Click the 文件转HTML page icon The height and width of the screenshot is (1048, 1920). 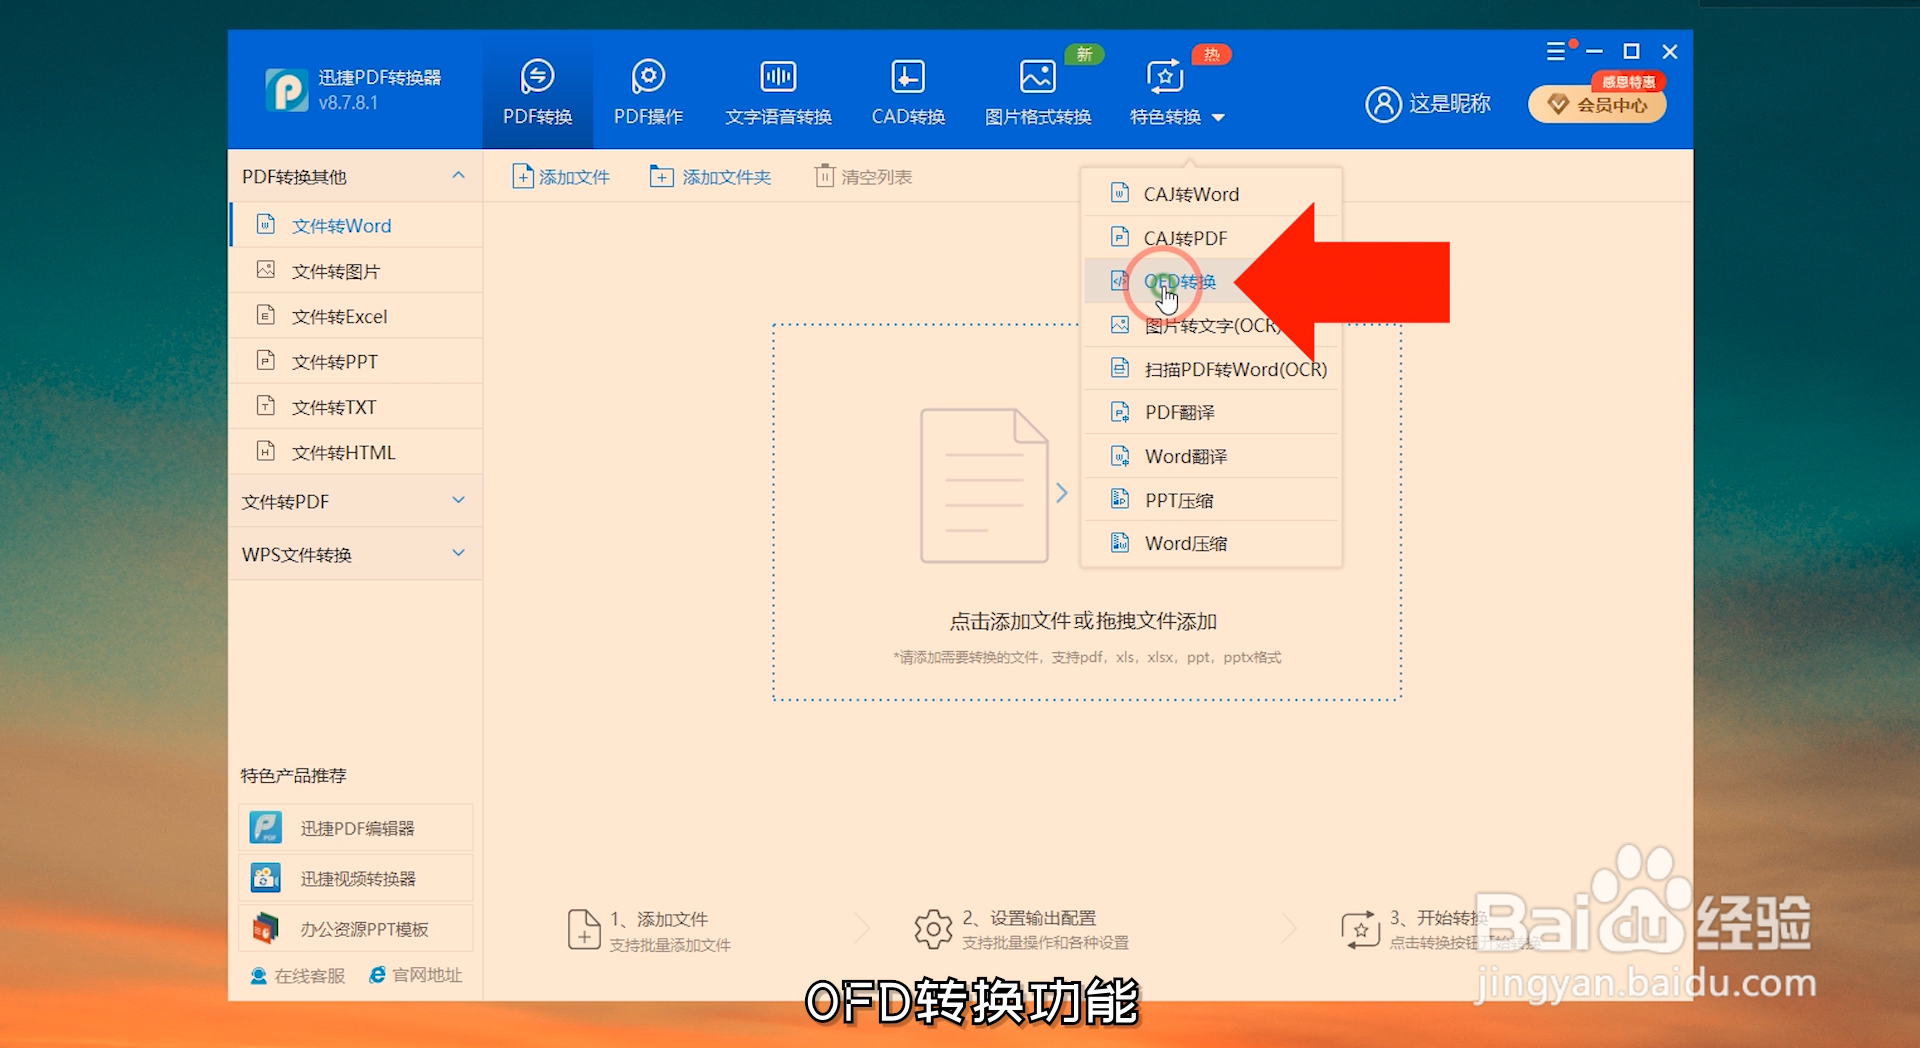265,450
